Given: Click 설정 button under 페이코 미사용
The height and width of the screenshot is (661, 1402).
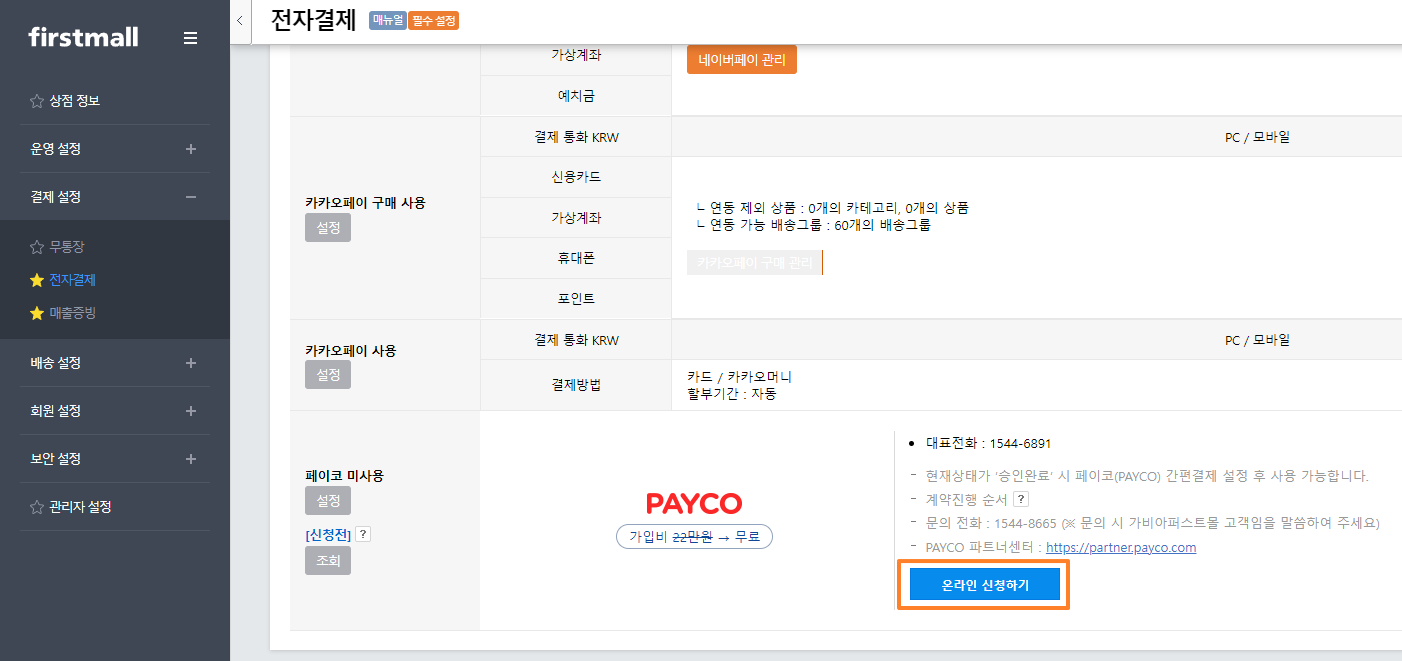Looking at the screenshot, I should (328, 501).
